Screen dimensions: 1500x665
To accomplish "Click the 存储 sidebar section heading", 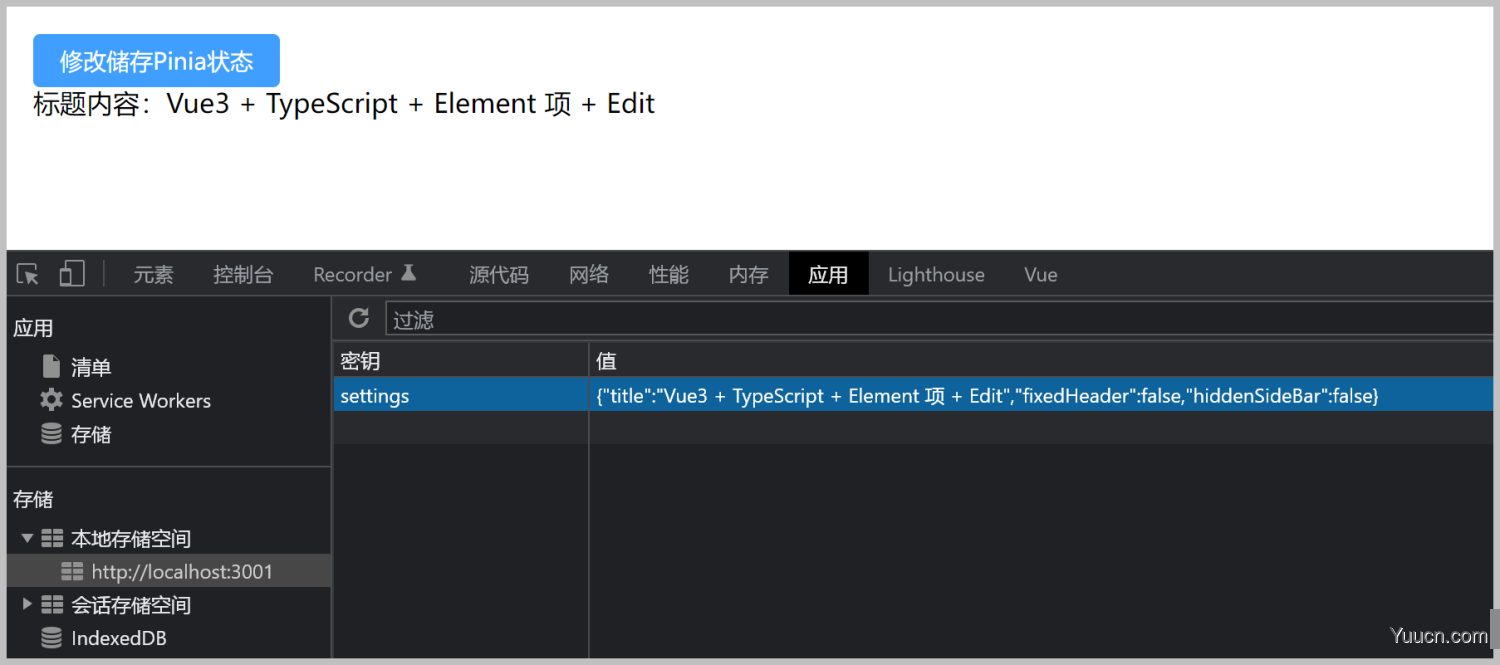I will coord(33,499).
